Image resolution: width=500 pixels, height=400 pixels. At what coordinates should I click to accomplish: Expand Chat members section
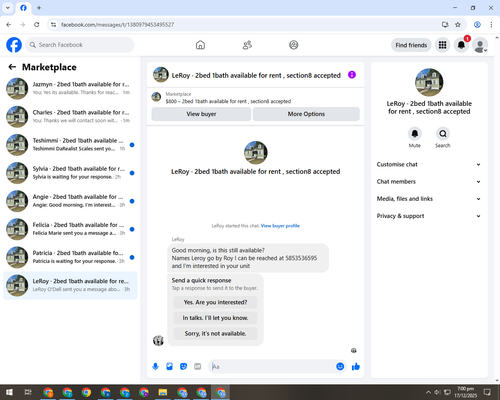click(x=429, y=182)
